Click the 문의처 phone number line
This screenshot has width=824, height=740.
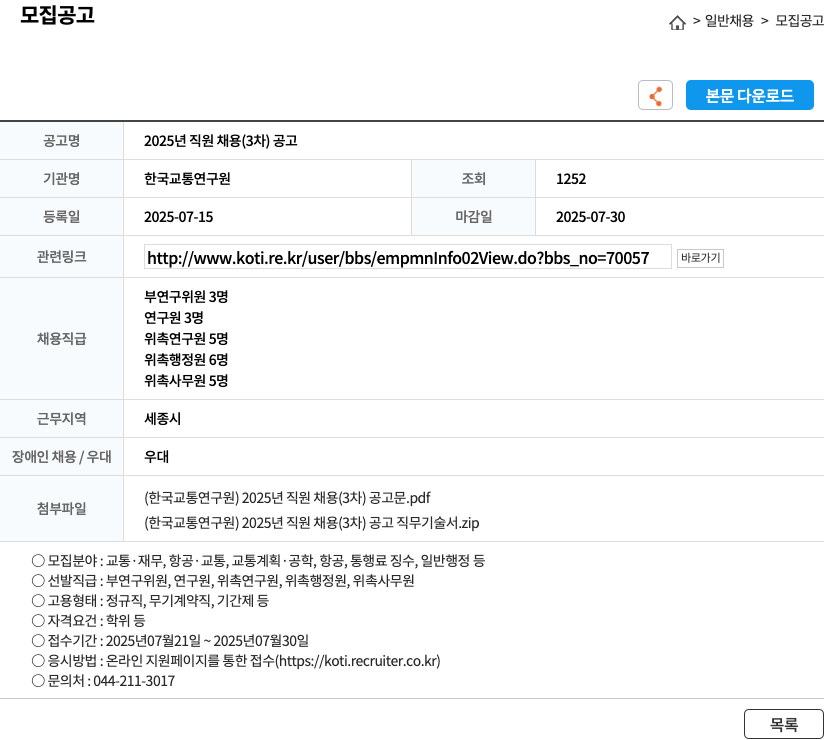[103, 681]
